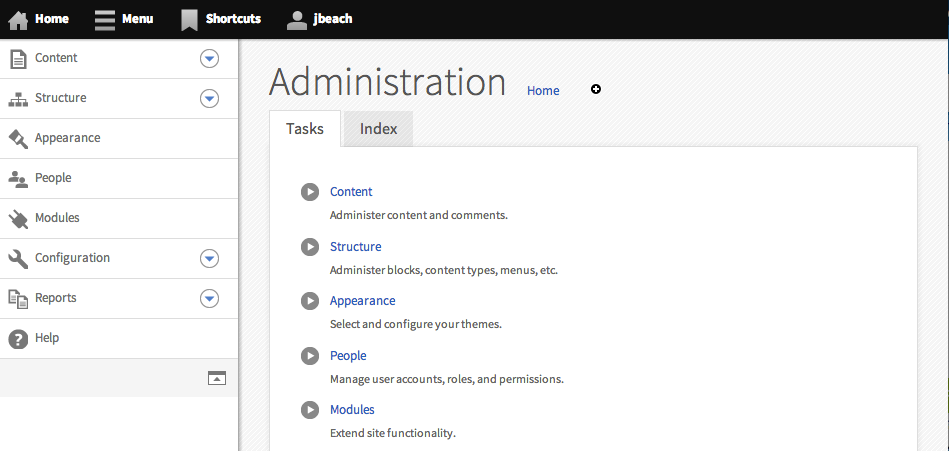Open the Content link in tasks list
Viewport: 949px width, 452px height.
click(x=351, y=192)
